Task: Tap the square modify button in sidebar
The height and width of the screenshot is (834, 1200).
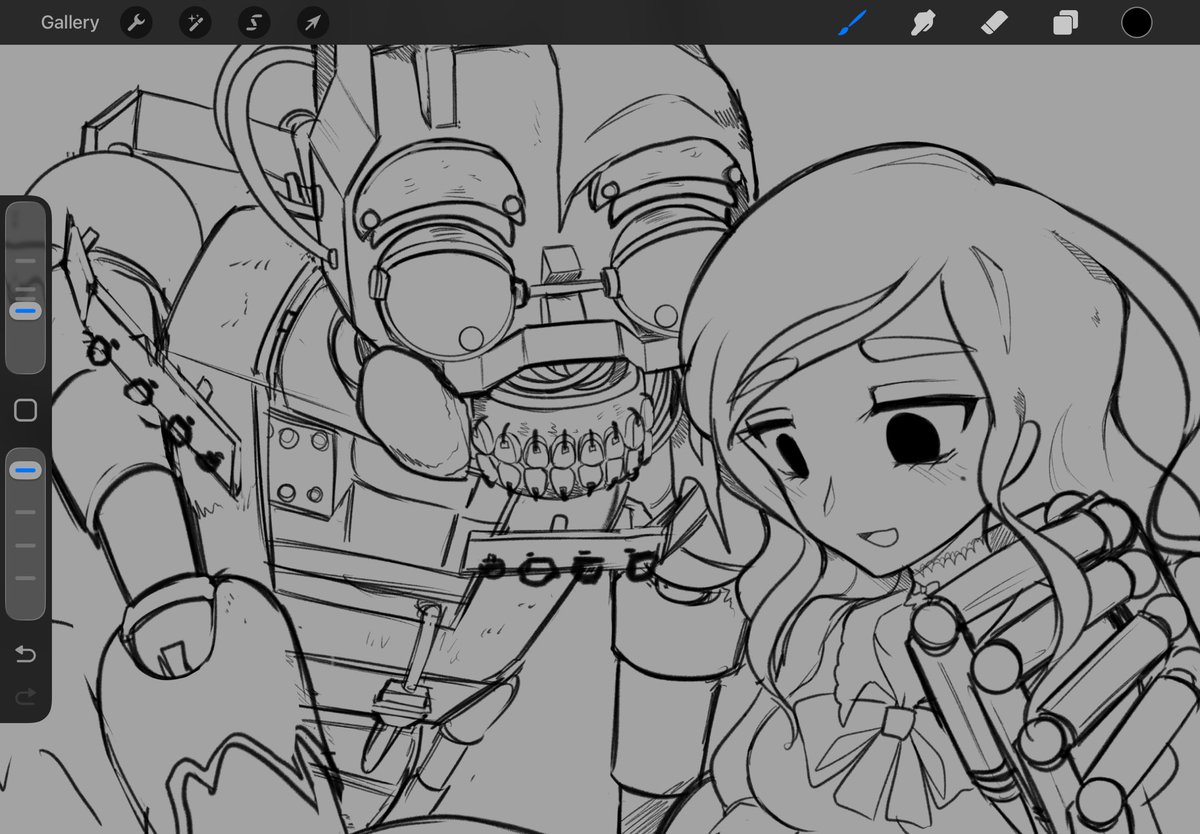Action: (x=25, y=410)
